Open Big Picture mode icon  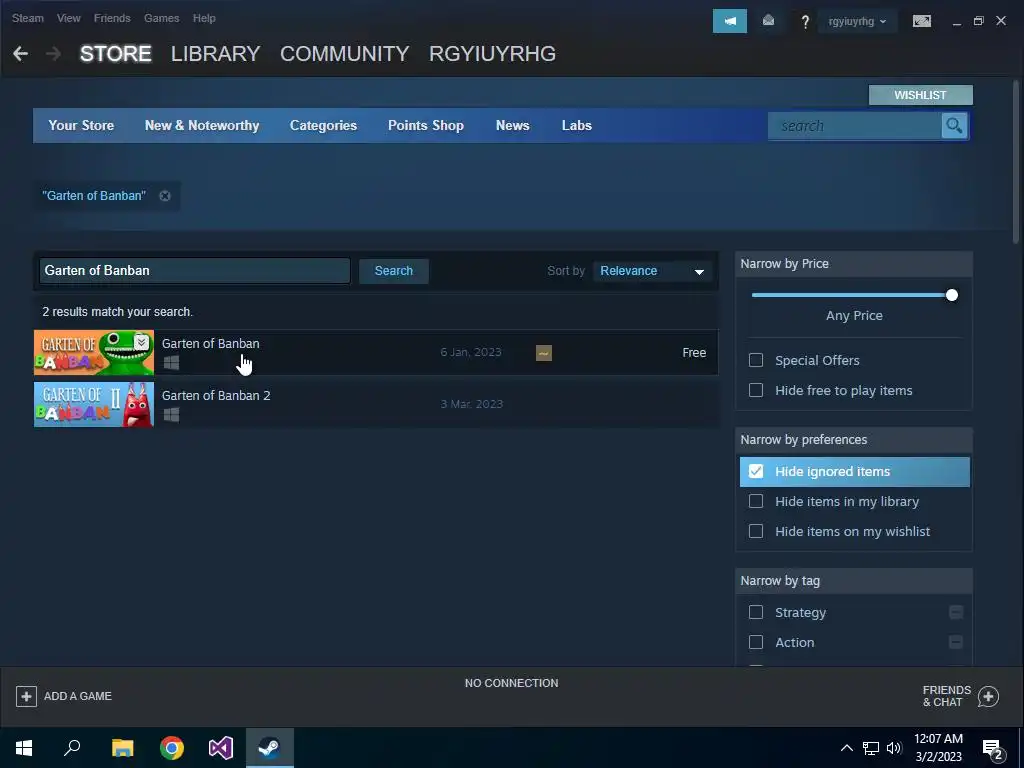click(921, 22)
